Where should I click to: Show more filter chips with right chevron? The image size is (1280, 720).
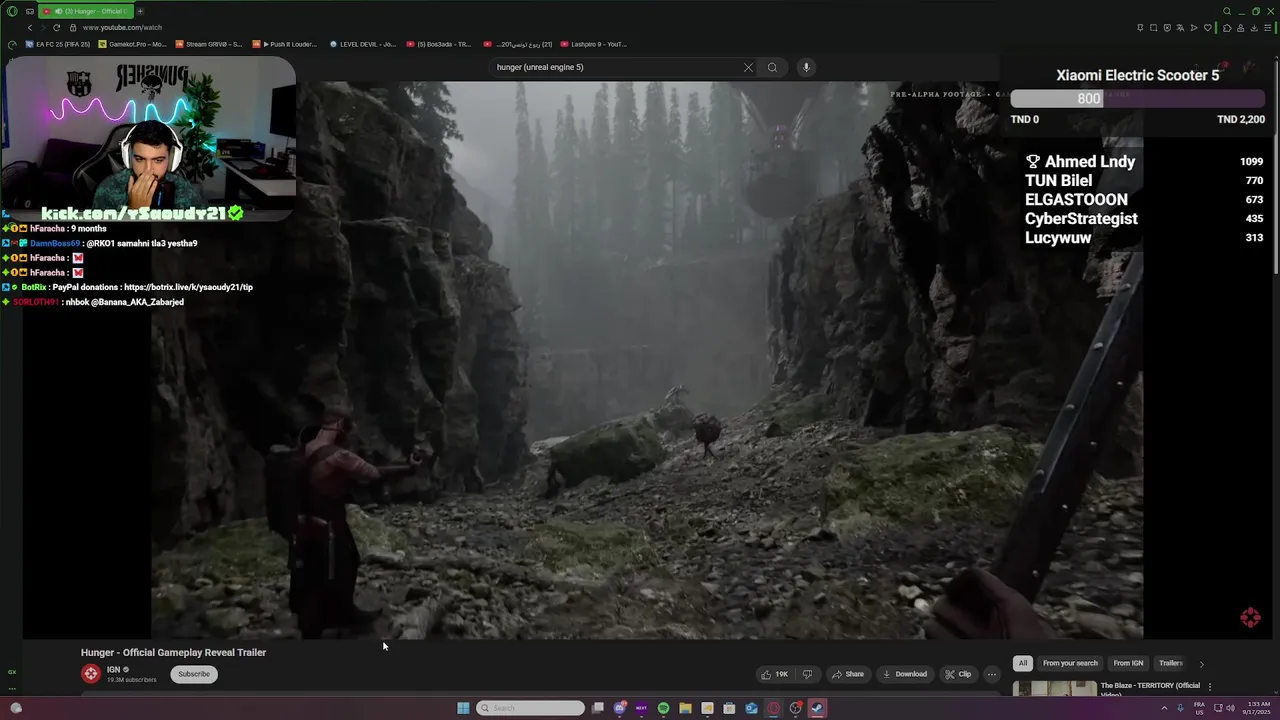1201,663
